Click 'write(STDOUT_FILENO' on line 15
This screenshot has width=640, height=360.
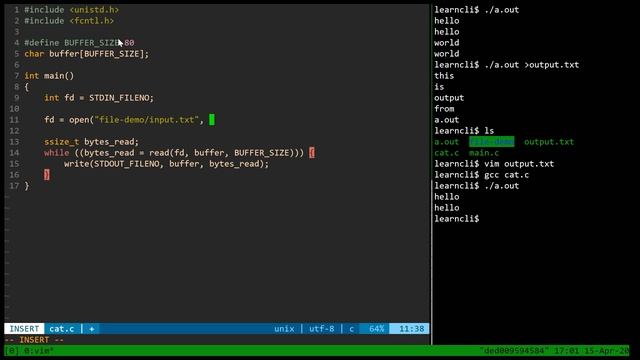pos(111,164)
